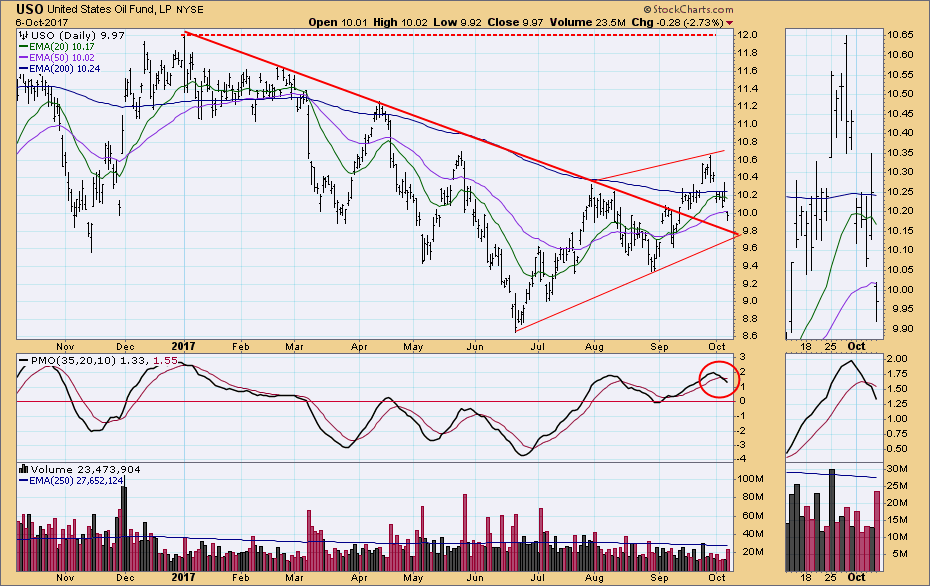Click the 1.75 label on zoomed PMO axis
Screen dimensions: 930x586
point(897,374)
